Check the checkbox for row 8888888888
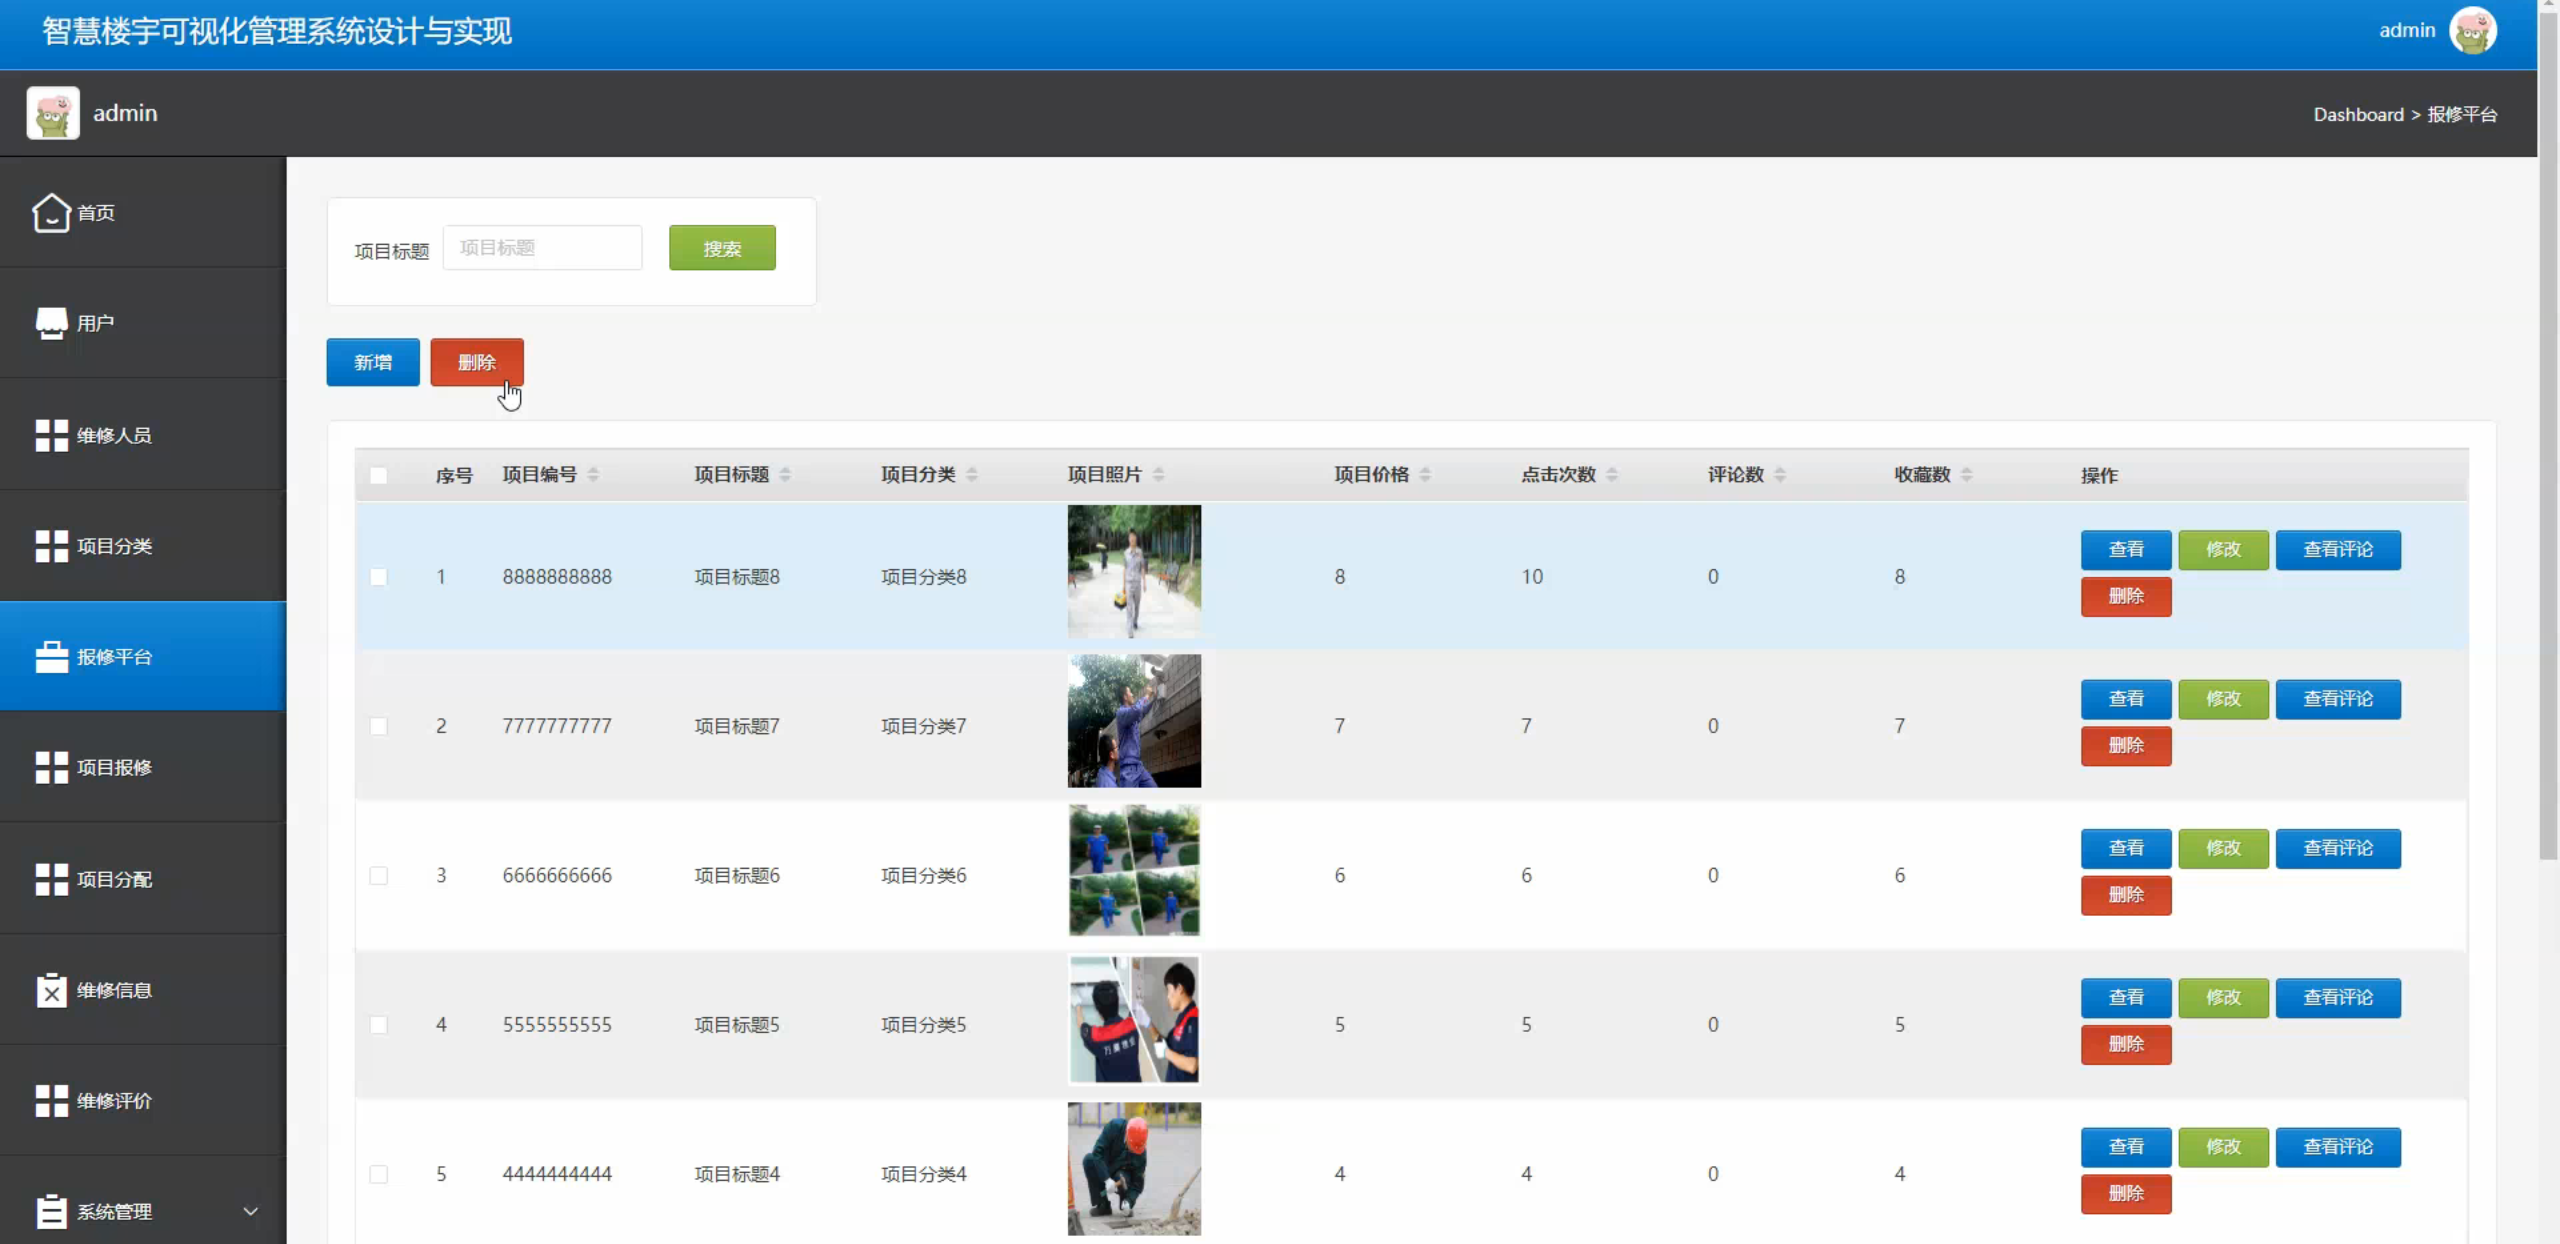Screen dimensions: 2560x1244 click(x=378, y=577)
